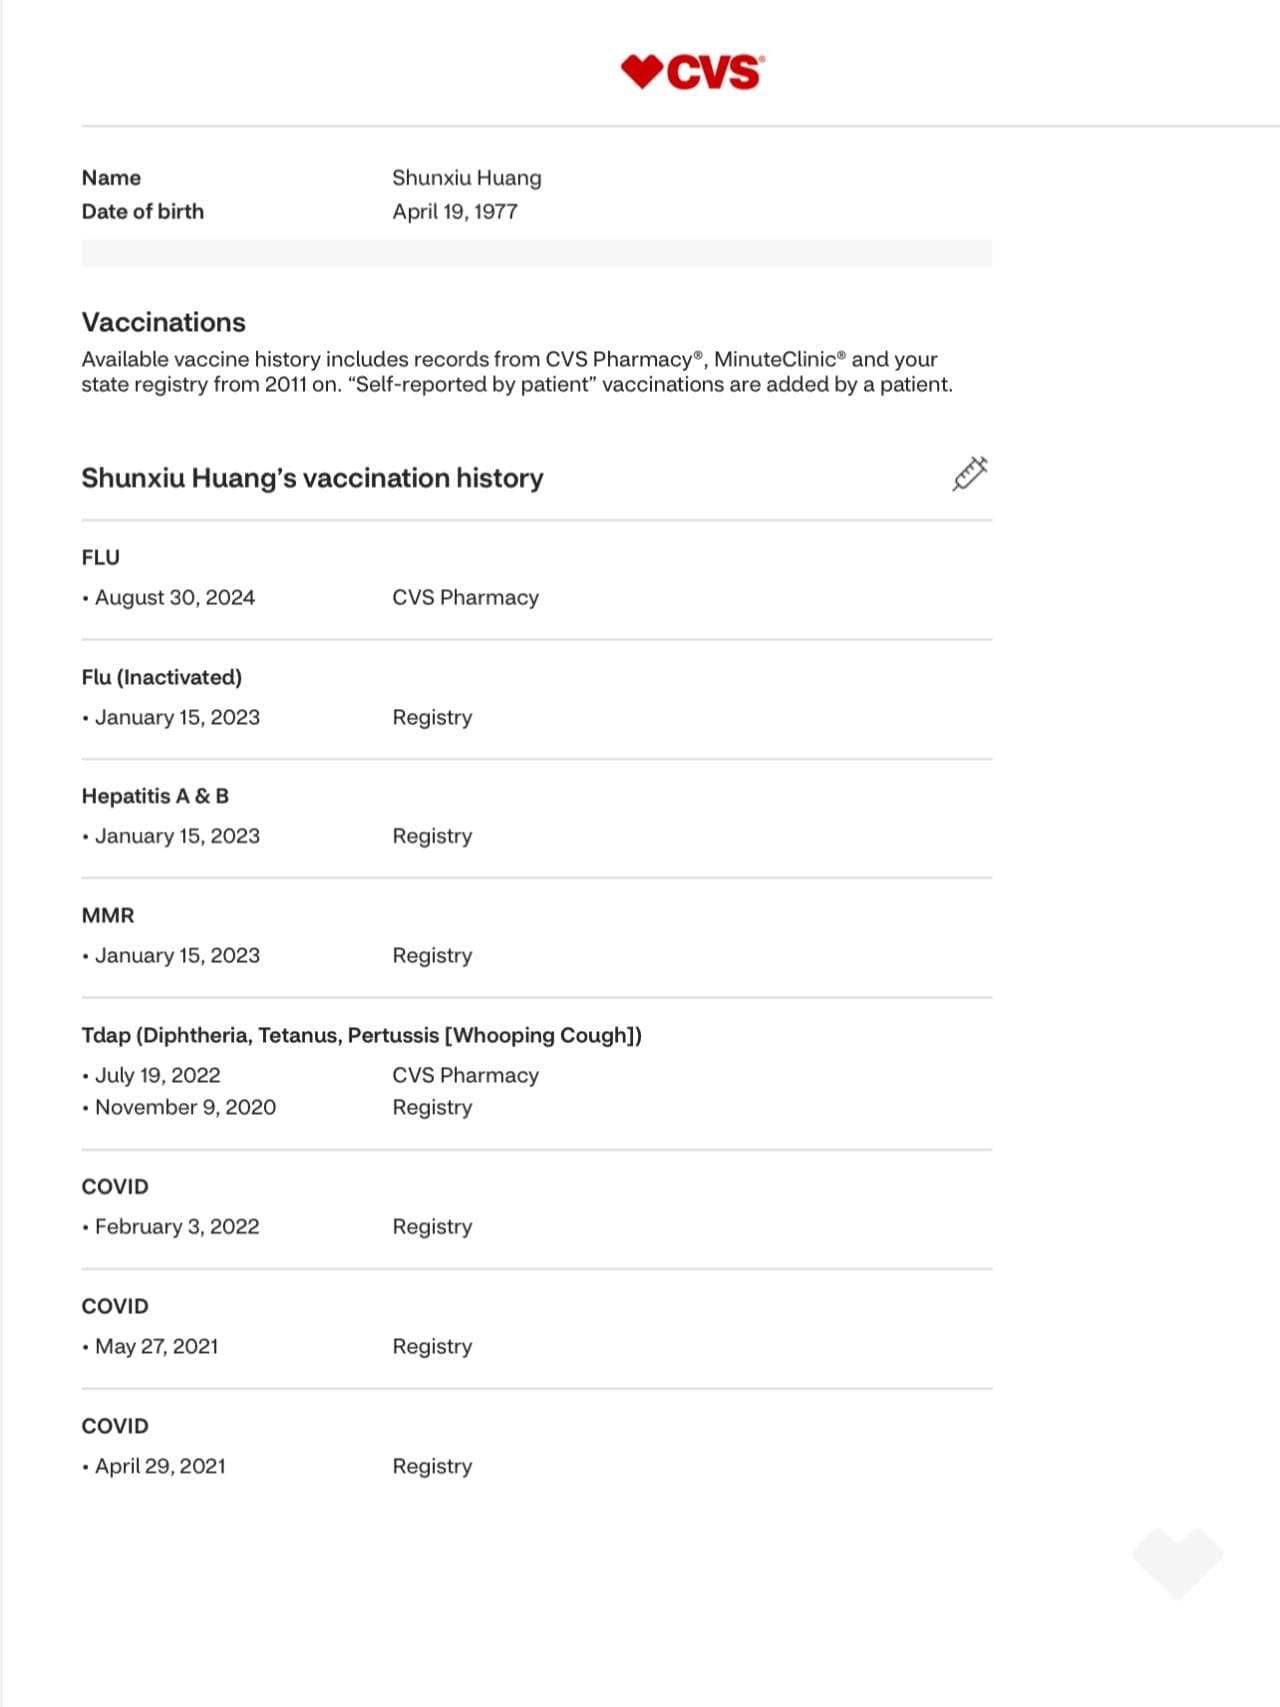Click the MMR vaccine heading
Viewport: 1280px width, 1707px height.
107,915
